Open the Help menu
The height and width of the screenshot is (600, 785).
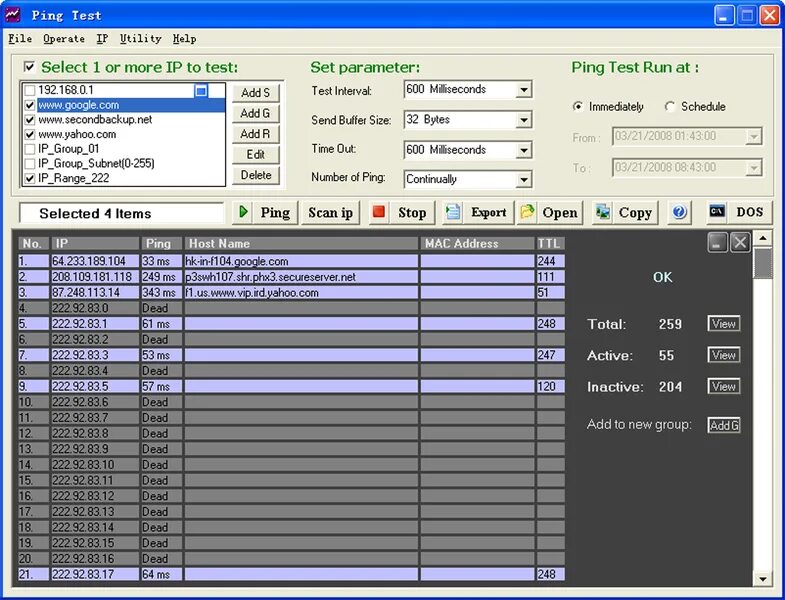(184, 39)
